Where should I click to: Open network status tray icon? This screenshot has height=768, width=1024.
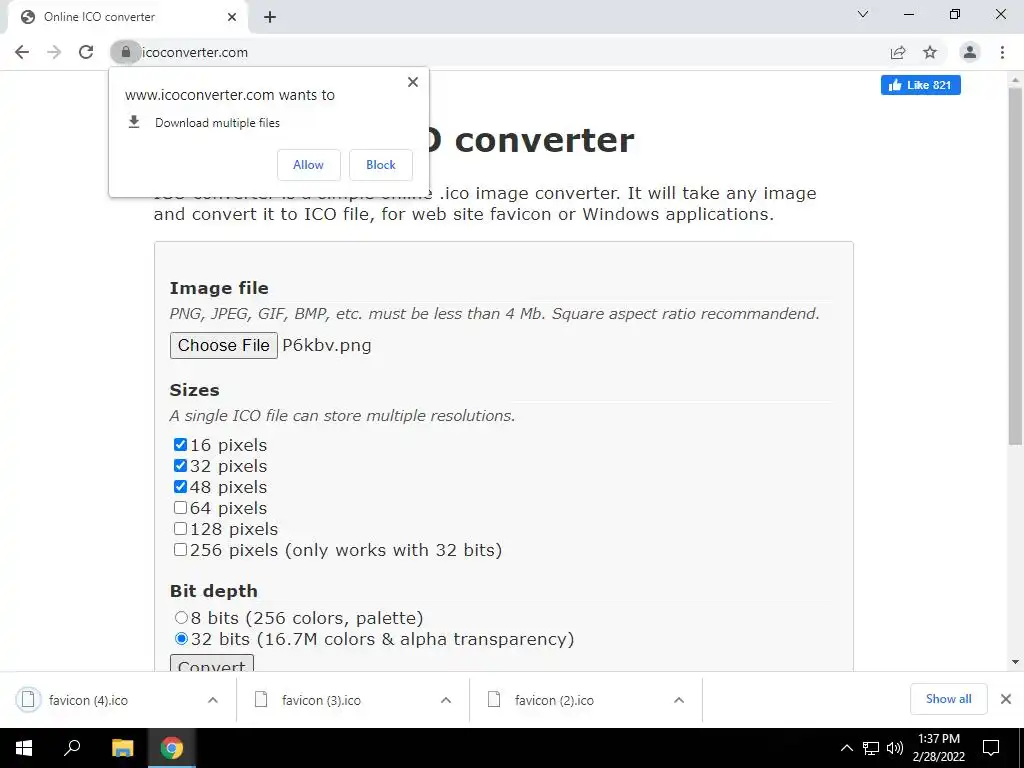click(871, 748)
